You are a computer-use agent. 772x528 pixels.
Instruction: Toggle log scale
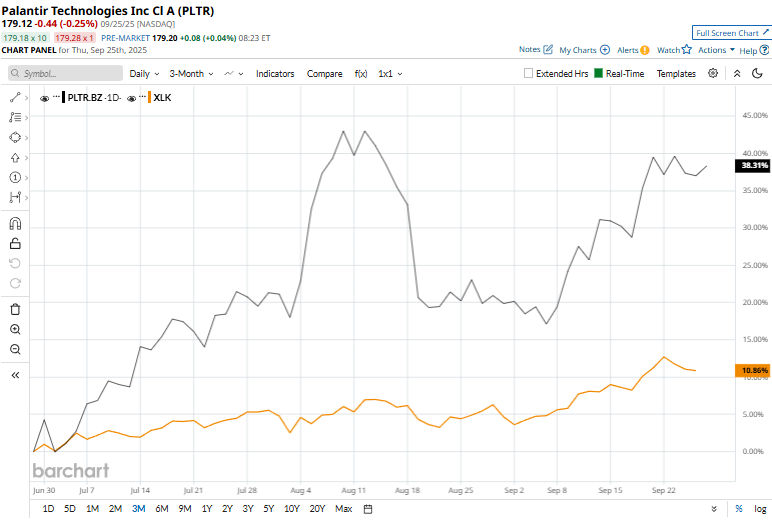pyautogui.click(x=760, y=509)
